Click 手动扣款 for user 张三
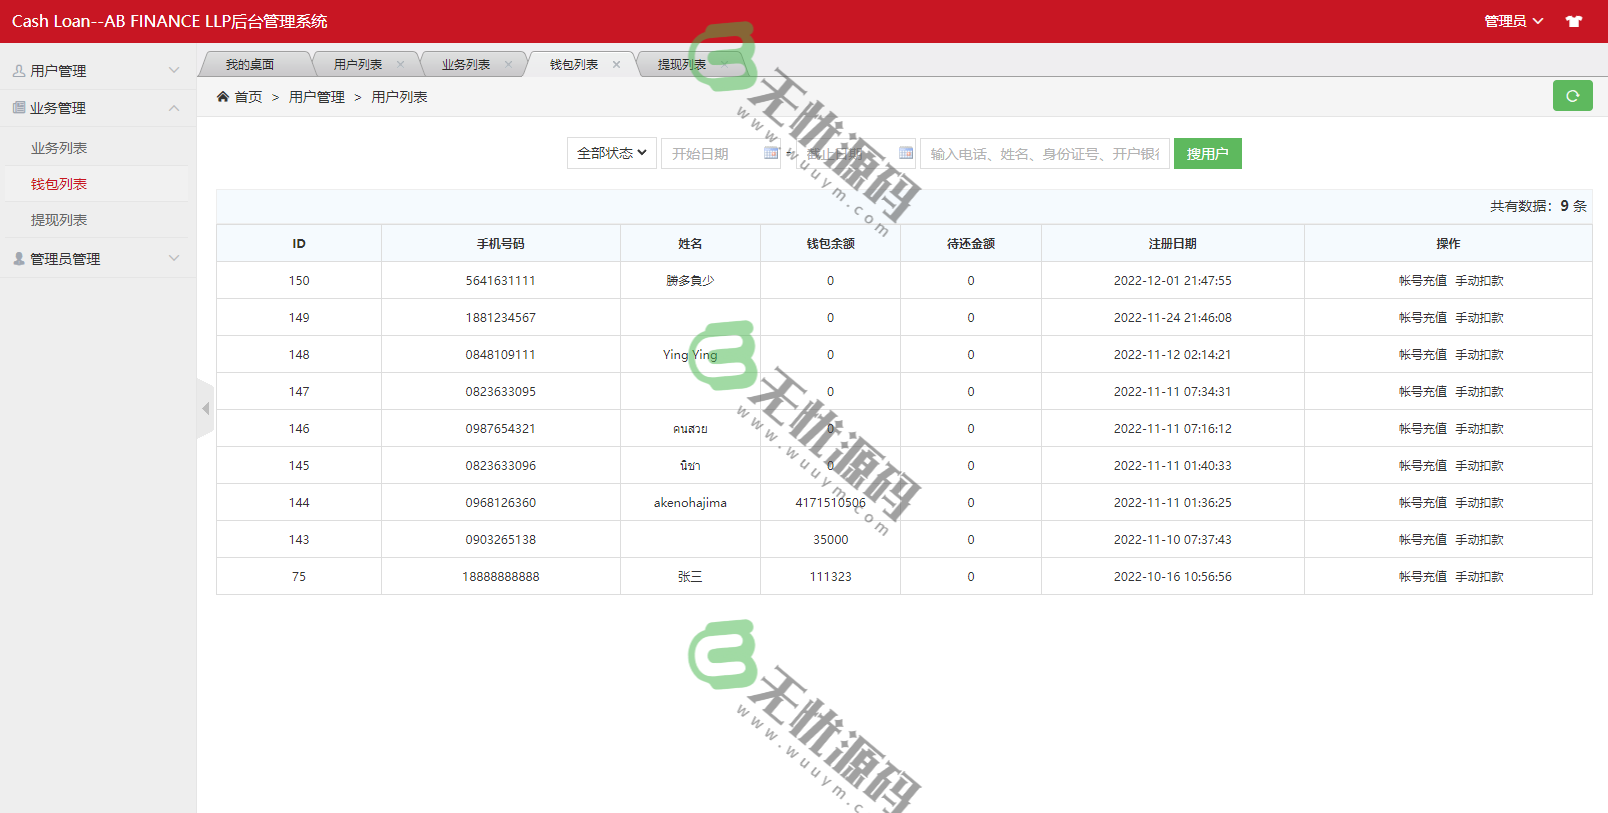The width and height of the screenshot is (1608, 813). click(x=1480, y=576)
